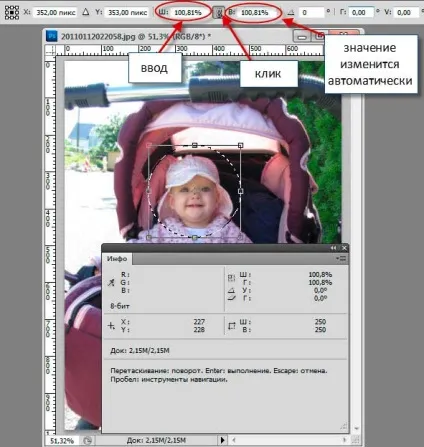Close the Инфо panel with X

[x=344, y=248]
